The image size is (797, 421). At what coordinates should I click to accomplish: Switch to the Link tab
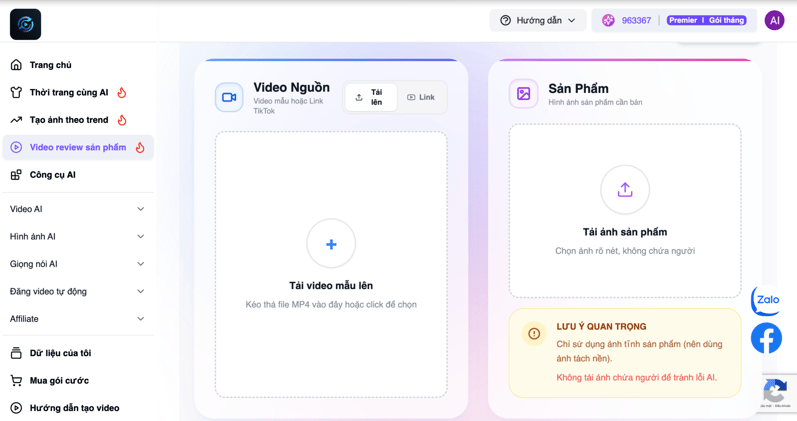(x=421, y=97)
